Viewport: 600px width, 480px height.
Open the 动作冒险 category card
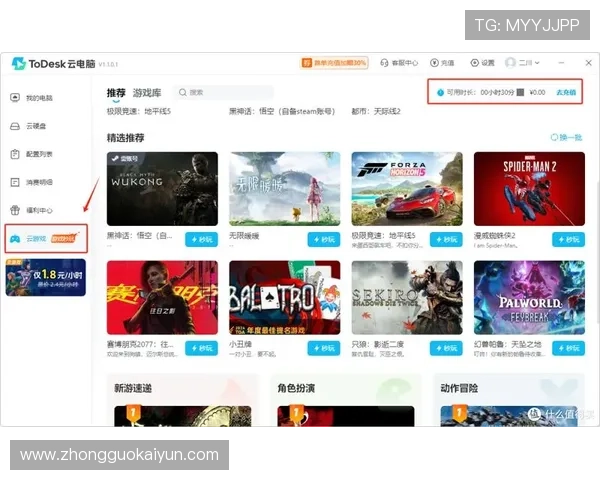click(x=509, y=400)
